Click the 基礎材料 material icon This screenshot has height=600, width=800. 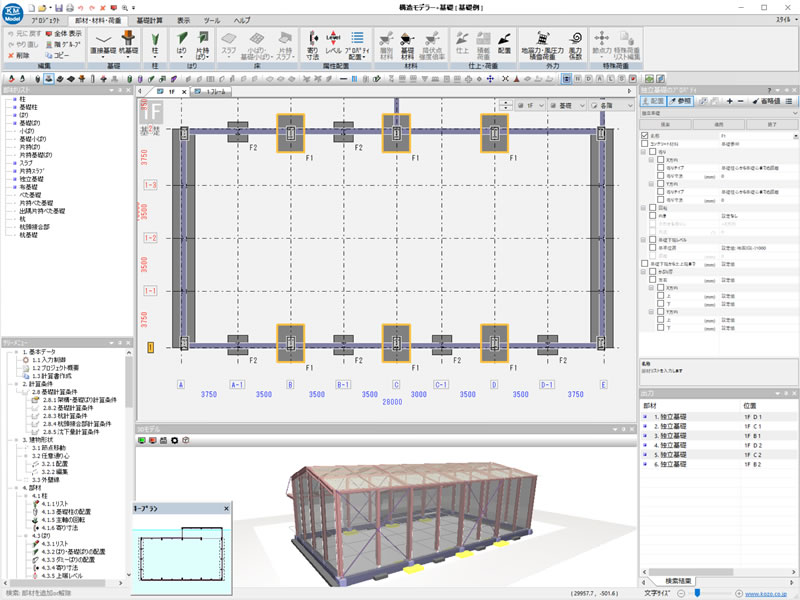[x=408, y=42]
